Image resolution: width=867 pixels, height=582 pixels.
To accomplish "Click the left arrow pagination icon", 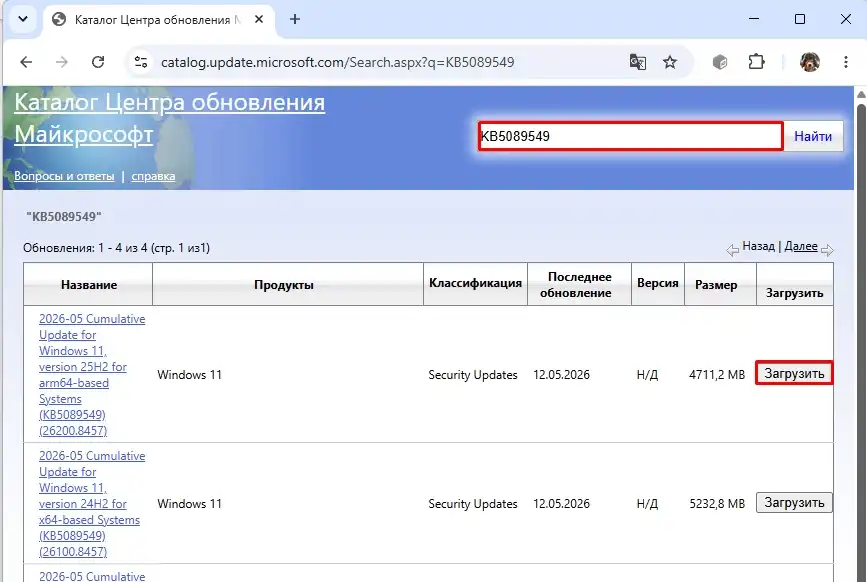I will point(733,250).
